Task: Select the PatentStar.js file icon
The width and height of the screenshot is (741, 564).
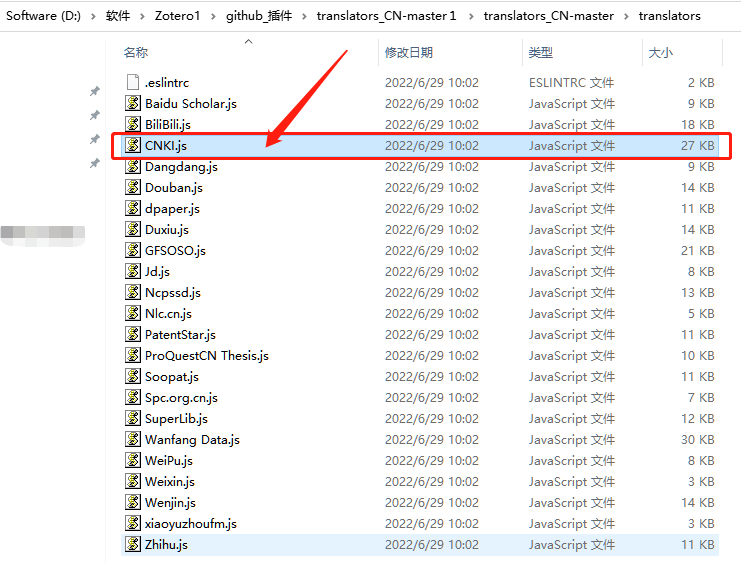Action: (133, 334)
